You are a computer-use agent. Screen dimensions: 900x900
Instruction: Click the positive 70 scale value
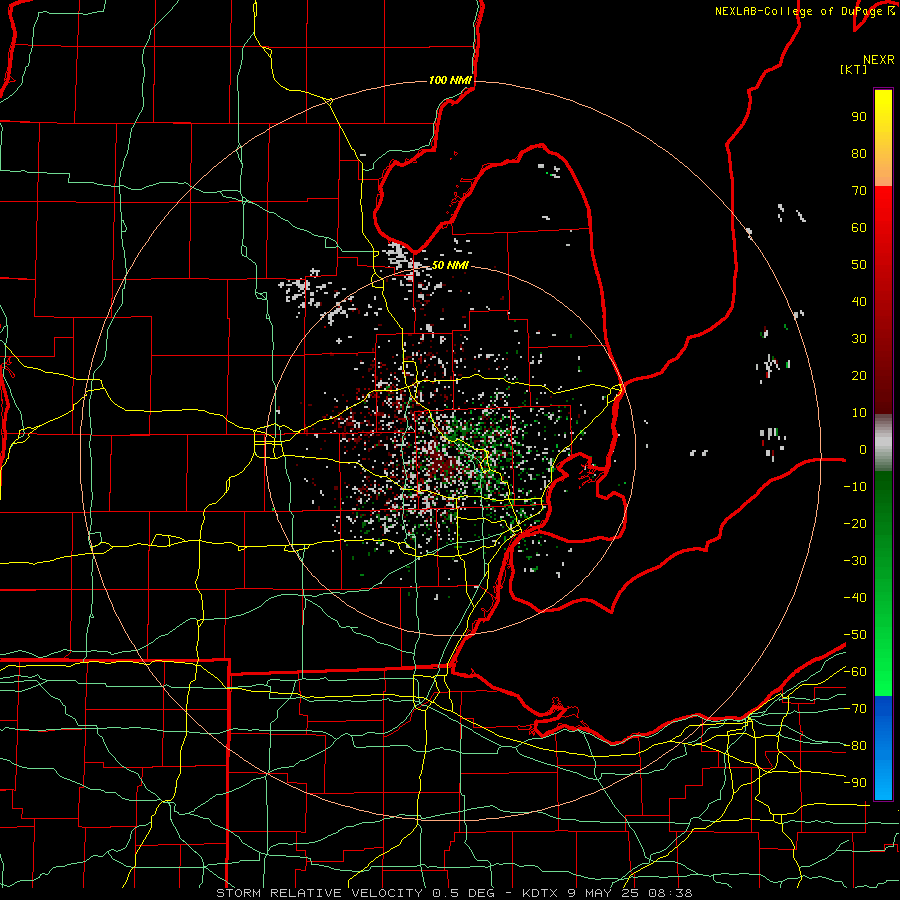(859, 191)
